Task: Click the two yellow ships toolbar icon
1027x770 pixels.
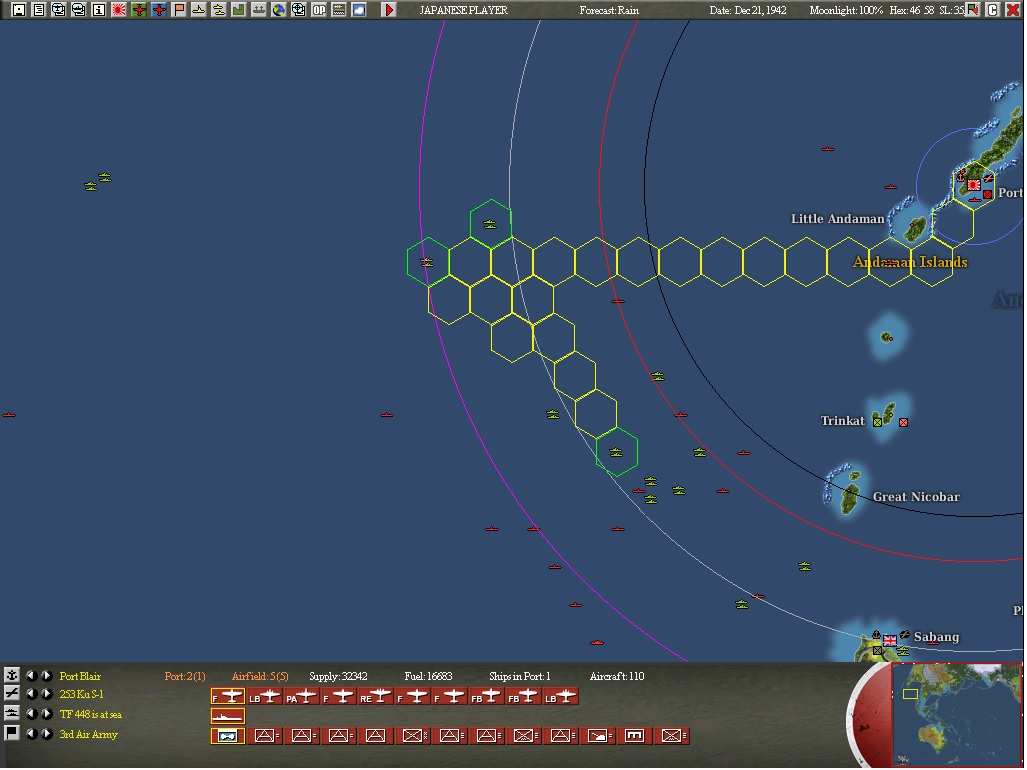Action: 219,10
